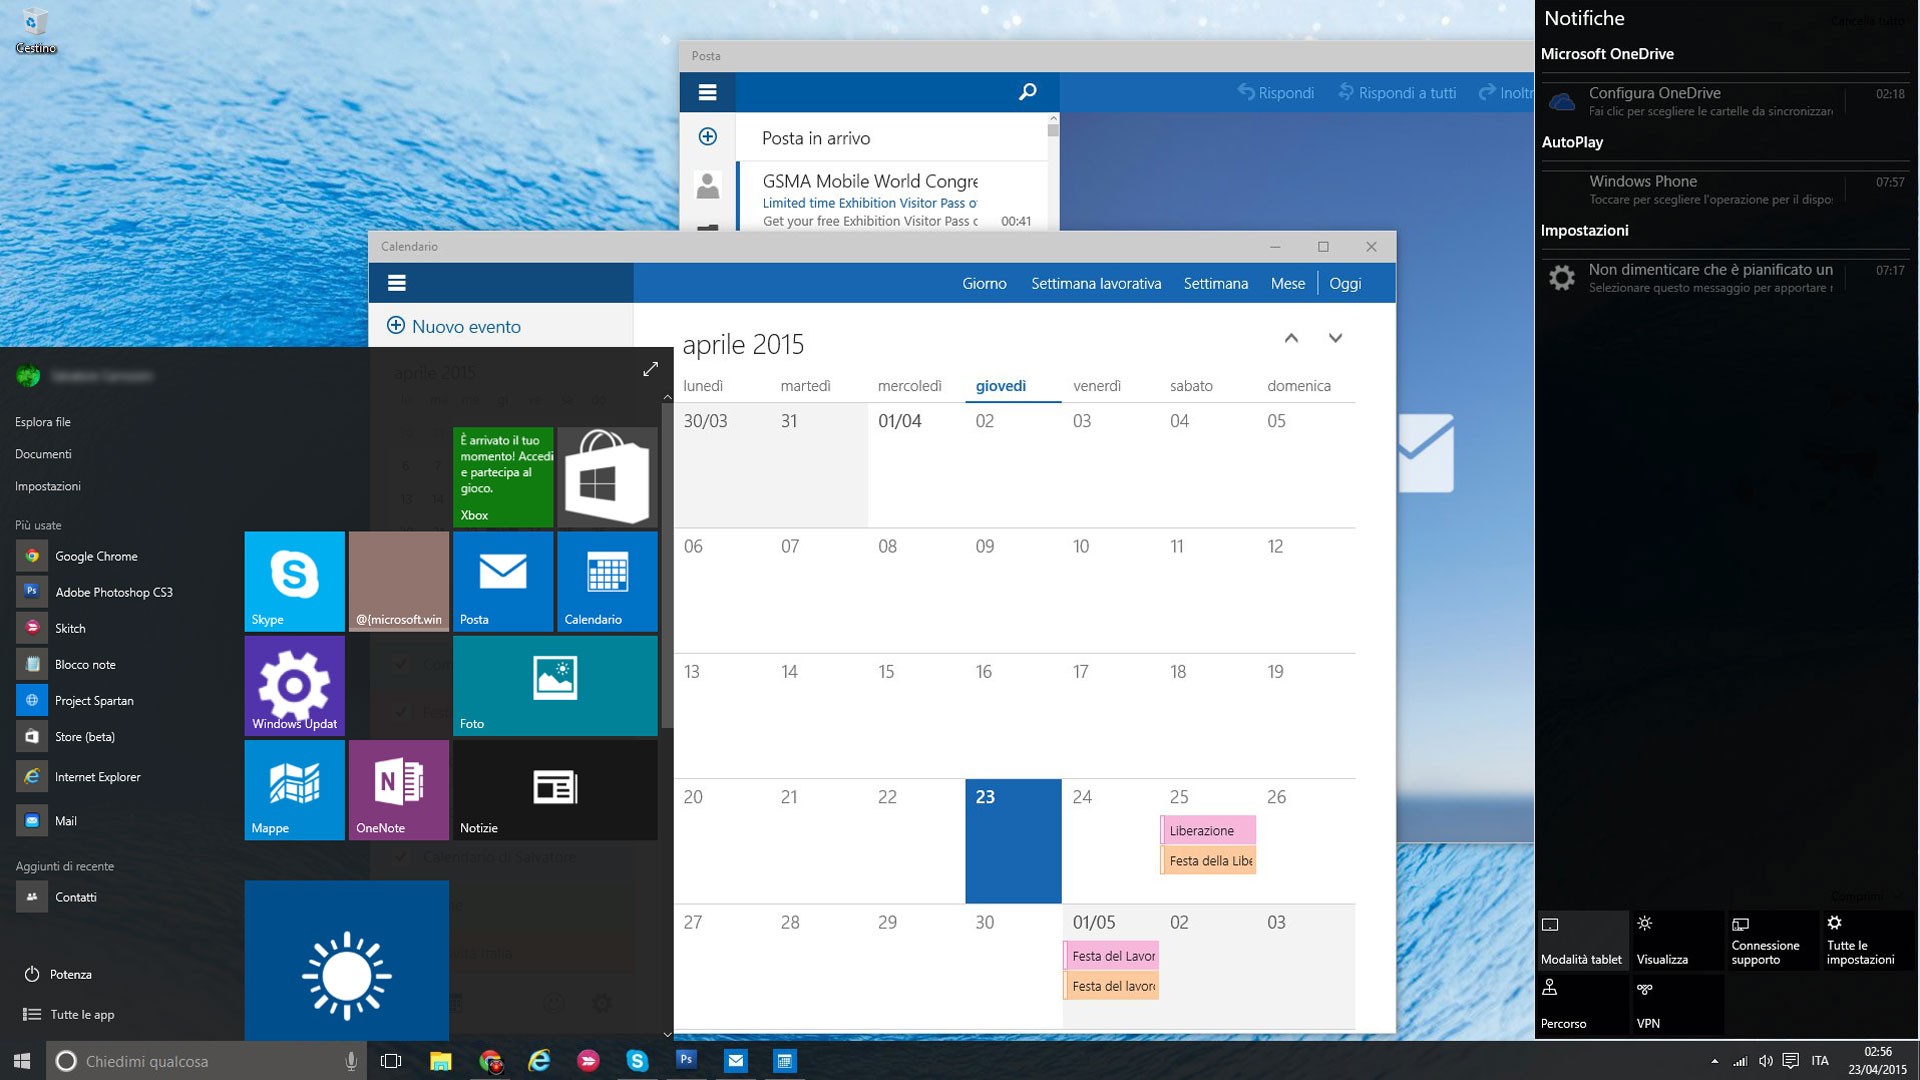Create a Nuovo evento
Viewport: 1920px width, 1080px height.
(454, 326)
